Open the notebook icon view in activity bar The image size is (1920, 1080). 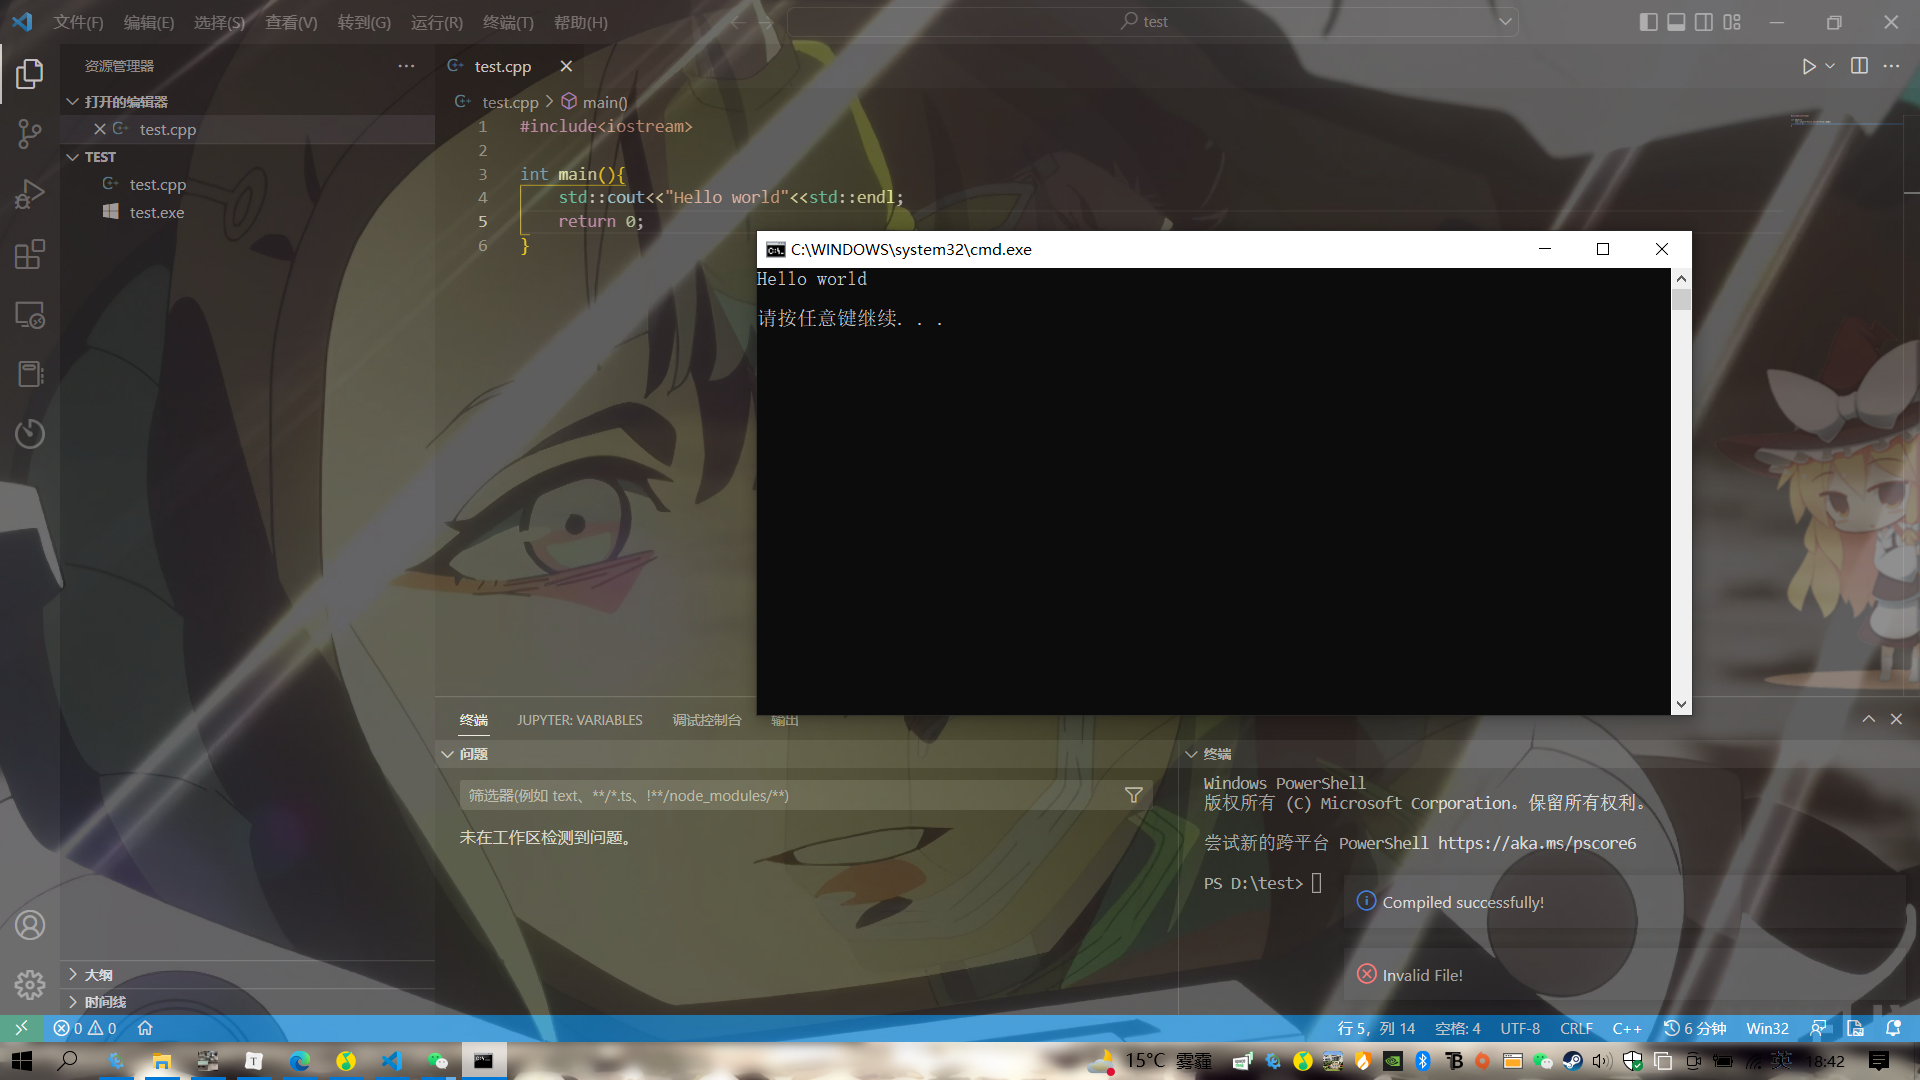tap(30, 374)
